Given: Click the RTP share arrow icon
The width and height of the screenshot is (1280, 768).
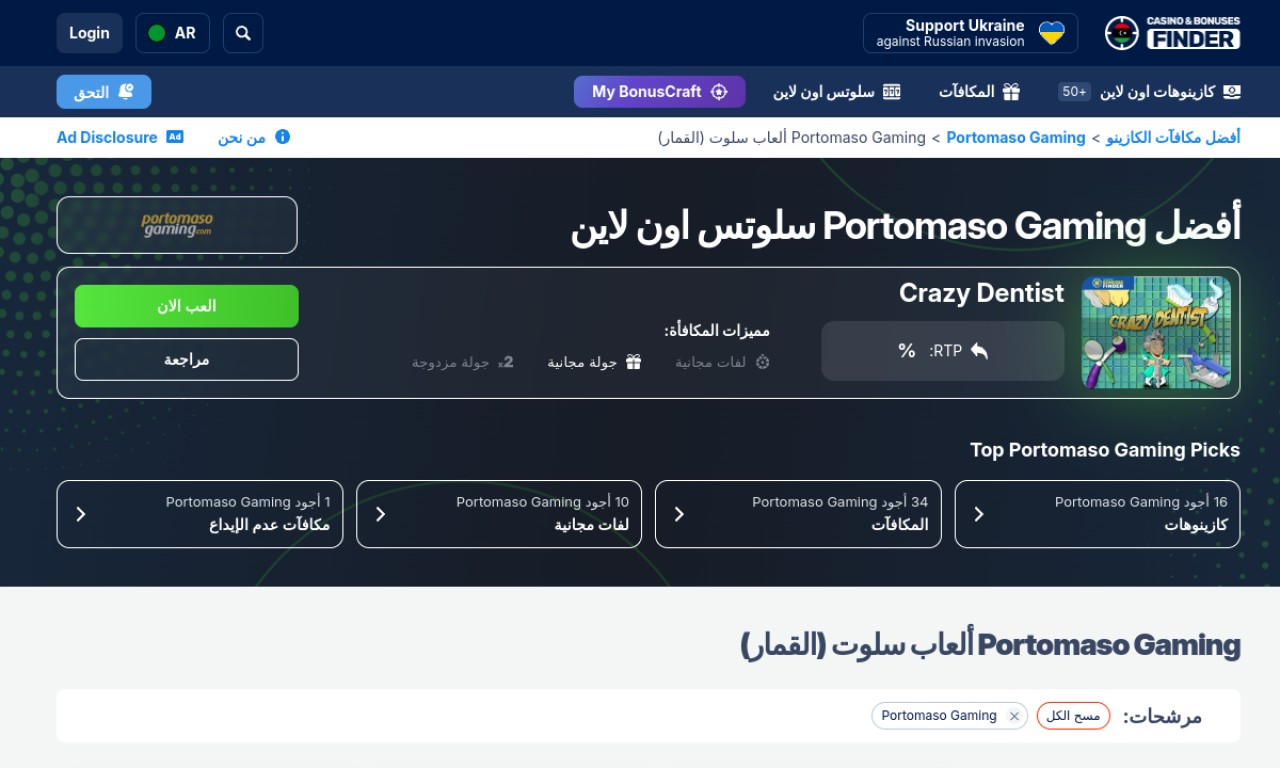Looking at the screenshot, I should click(x=979, y=351).
